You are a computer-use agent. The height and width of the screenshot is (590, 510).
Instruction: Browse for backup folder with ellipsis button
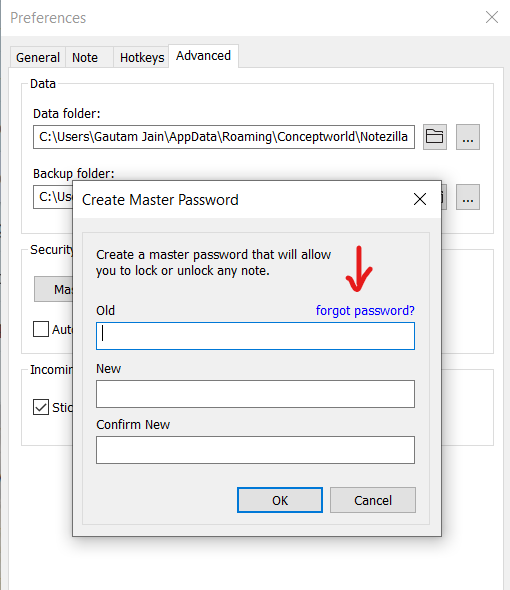[x=468, y=197]
